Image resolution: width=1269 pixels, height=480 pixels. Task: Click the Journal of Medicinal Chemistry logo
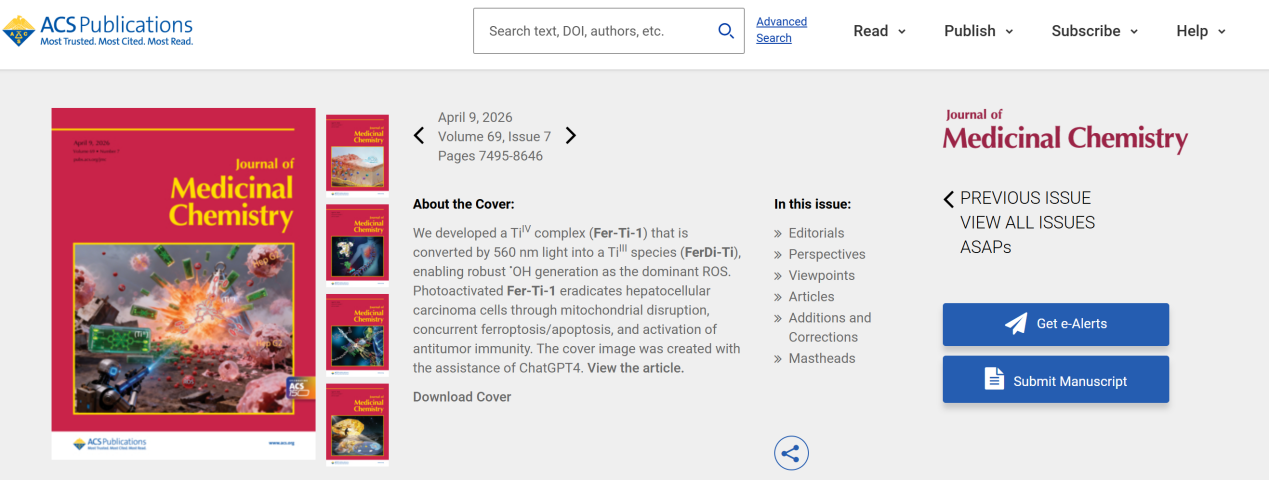click(x=1065, y=131)
